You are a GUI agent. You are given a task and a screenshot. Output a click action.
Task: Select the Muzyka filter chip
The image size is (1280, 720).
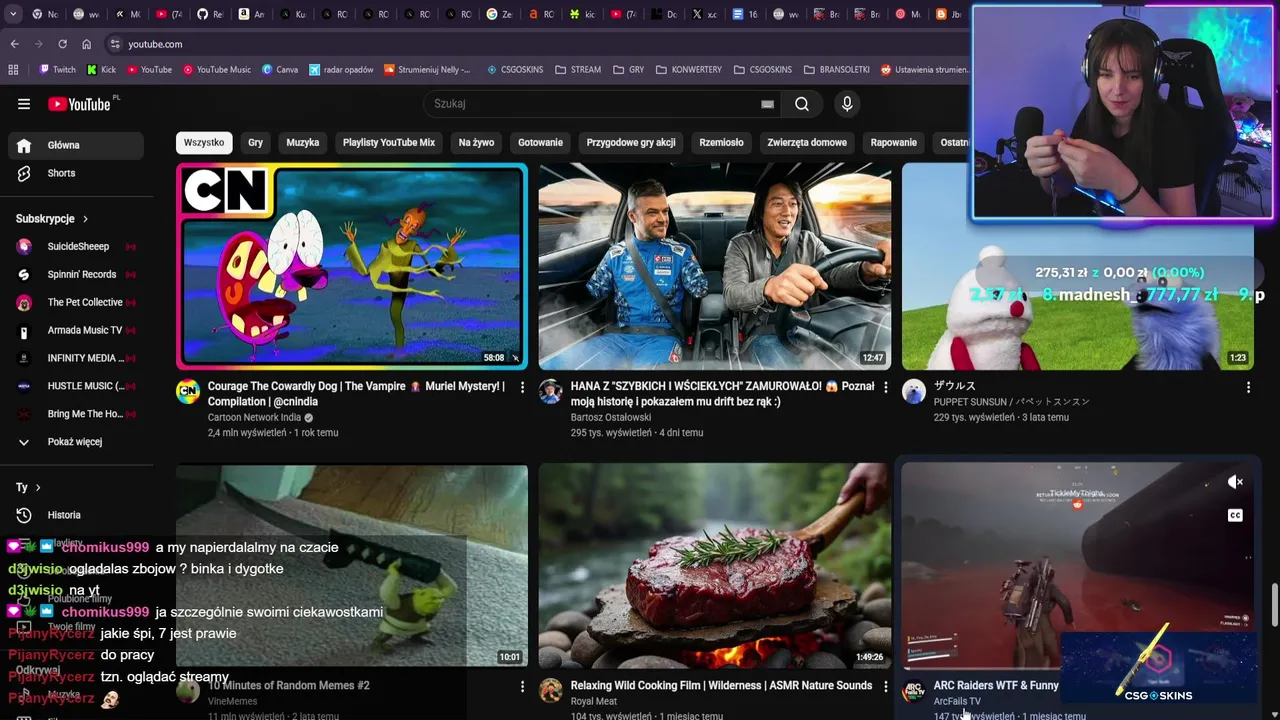click(x=303, y=143)
